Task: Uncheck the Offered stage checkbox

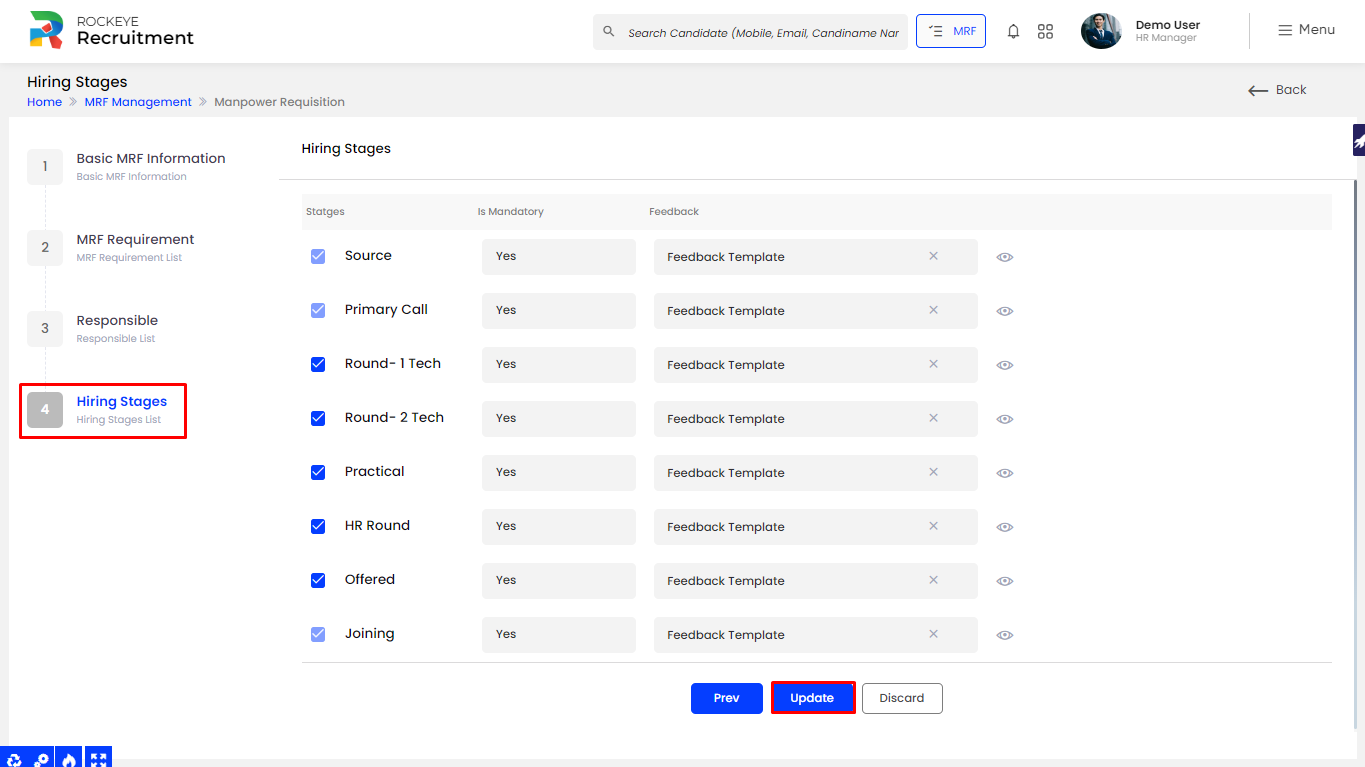Action: click(318, 580)
